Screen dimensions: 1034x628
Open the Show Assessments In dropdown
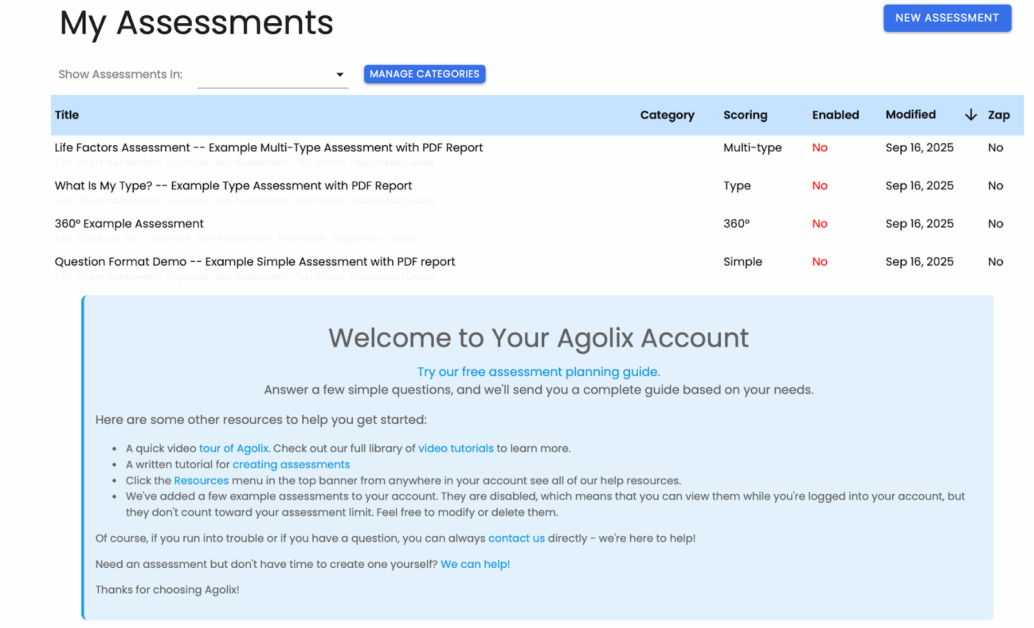(272, 75)
